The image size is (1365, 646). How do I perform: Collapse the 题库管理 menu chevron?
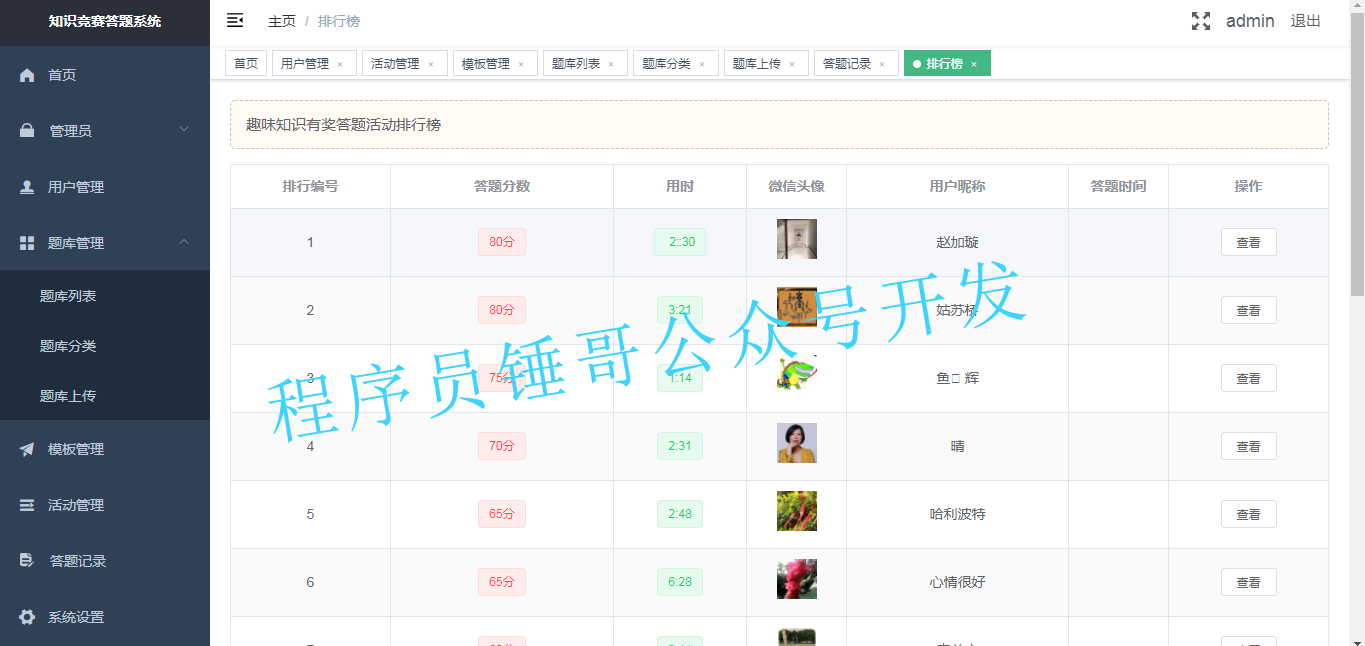click(184, 241)
